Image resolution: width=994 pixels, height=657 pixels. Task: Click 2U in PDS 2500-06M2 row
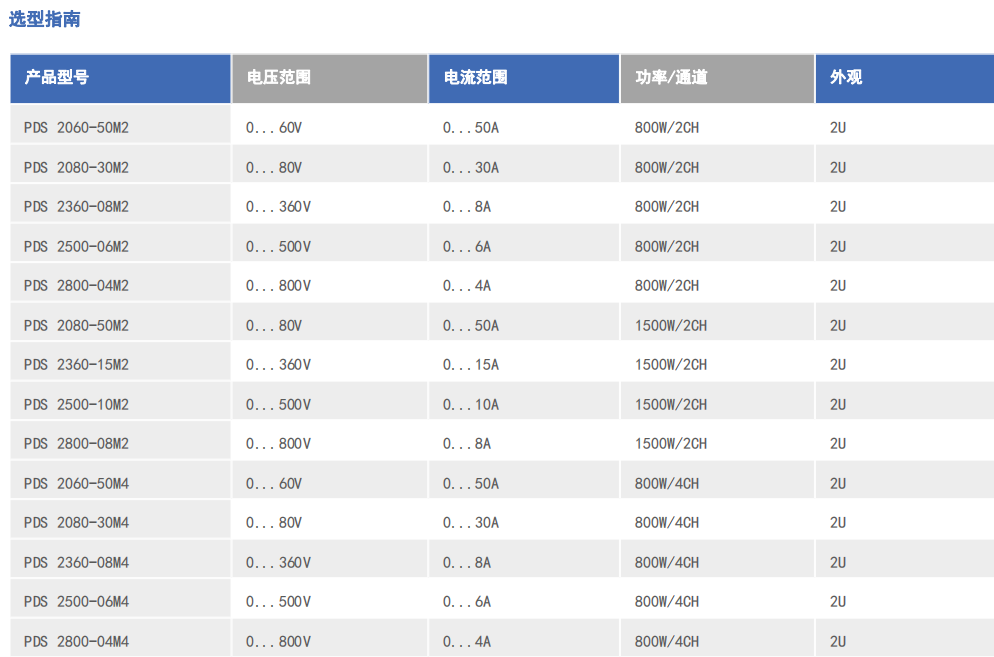tap(838, 247)
